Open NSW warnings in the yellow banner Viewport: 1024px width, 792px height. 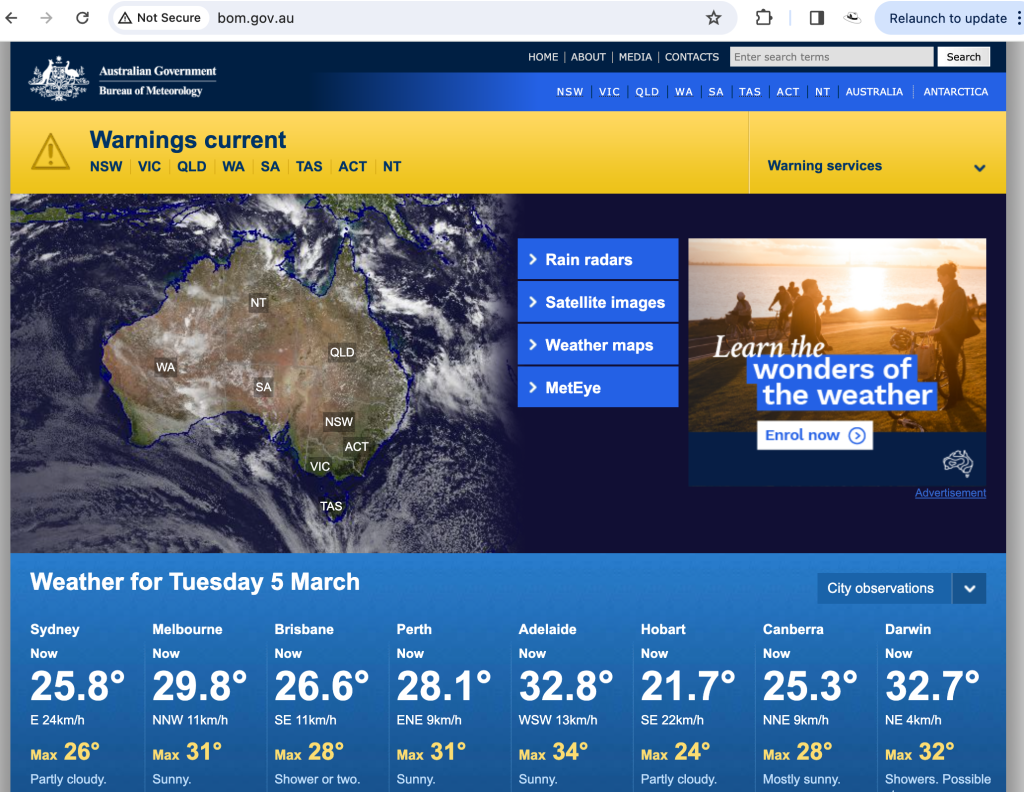(x=106, y=166)
